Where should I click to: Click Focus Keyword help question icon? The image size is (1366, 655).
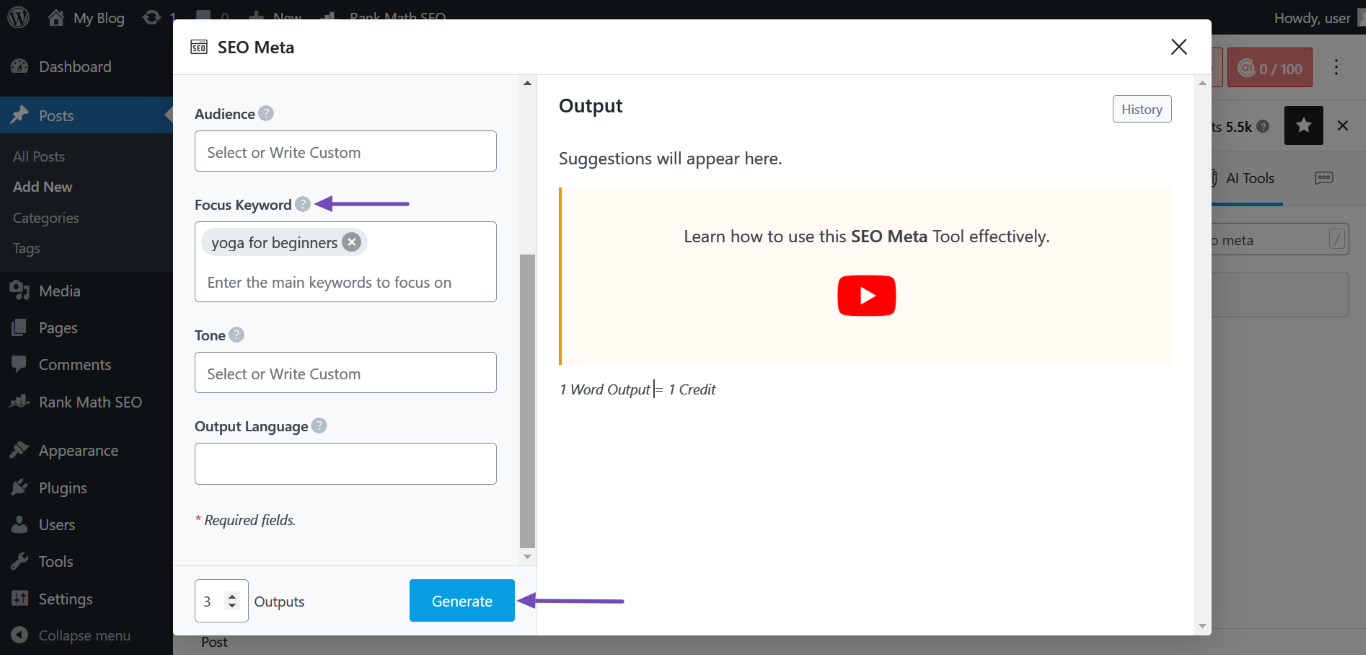point(303,205)
